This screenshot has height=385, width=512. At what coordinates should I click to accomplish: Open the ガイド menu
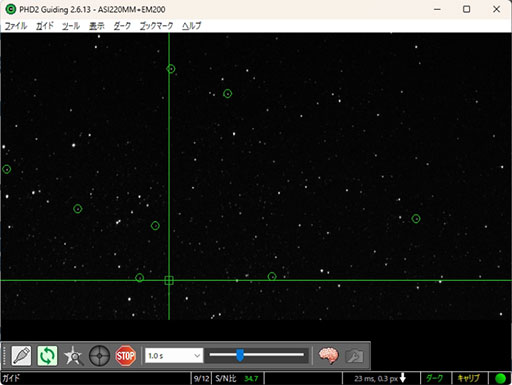pyautogui.click(x=45, y=26)
